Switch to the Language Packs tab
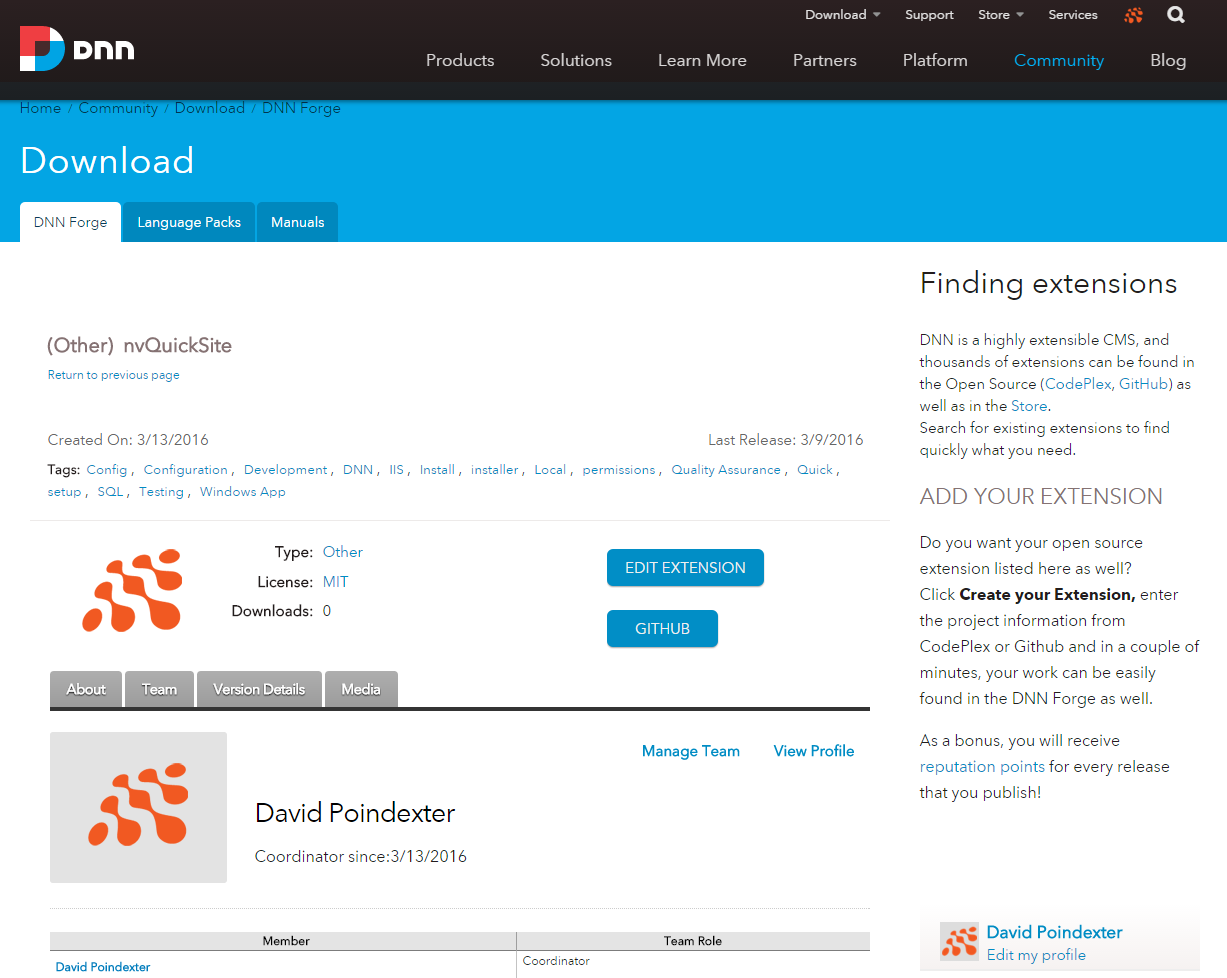 coord(189,222)
